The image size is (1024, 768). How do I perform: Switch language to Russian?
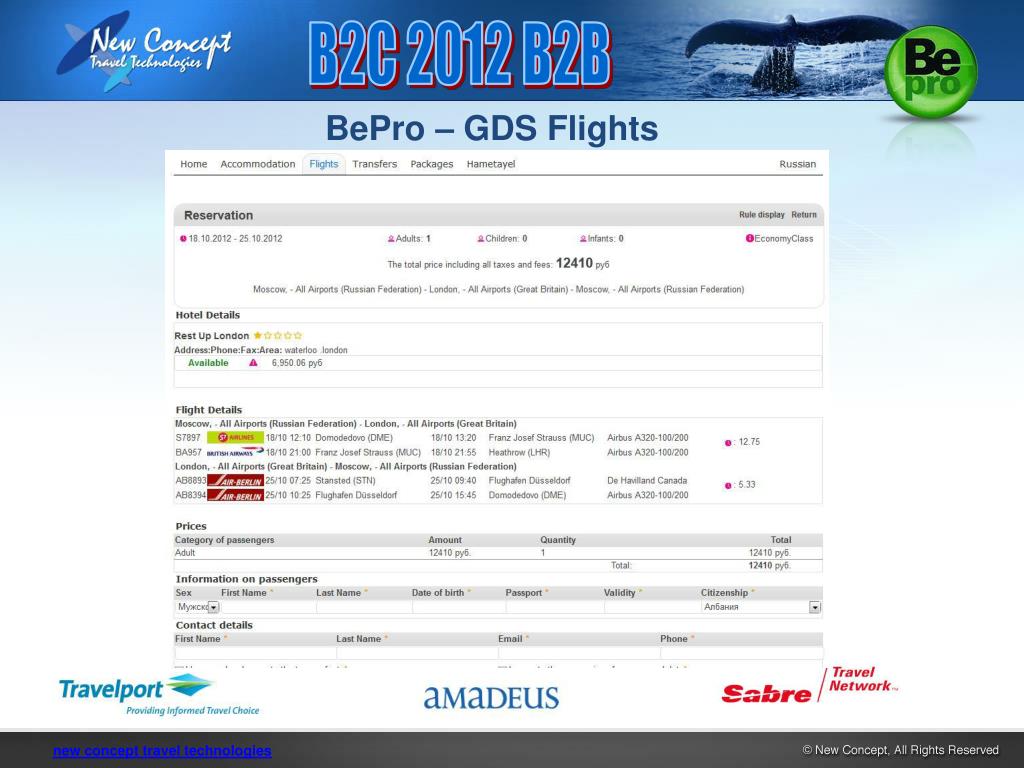(797, 164)
